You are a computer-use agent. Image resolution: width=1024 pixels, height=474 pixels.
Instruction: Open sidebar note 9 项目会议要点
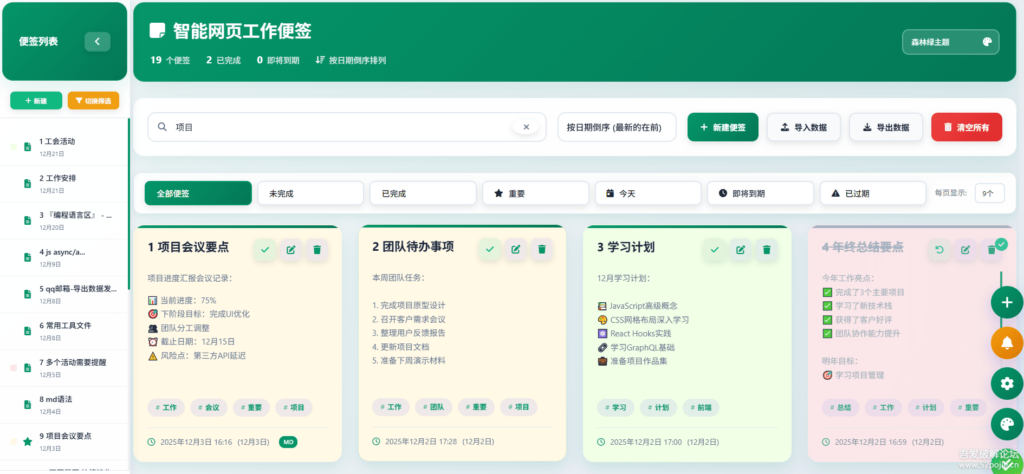coord(64,441)
